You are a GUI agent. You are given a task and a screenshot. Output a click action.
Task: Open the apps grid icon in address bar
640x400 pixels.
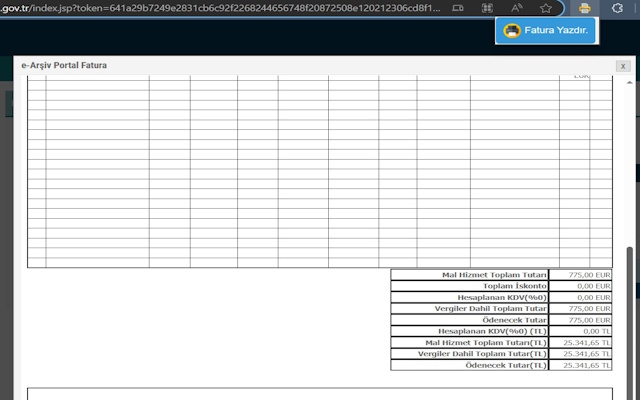[x=487, y=8]
